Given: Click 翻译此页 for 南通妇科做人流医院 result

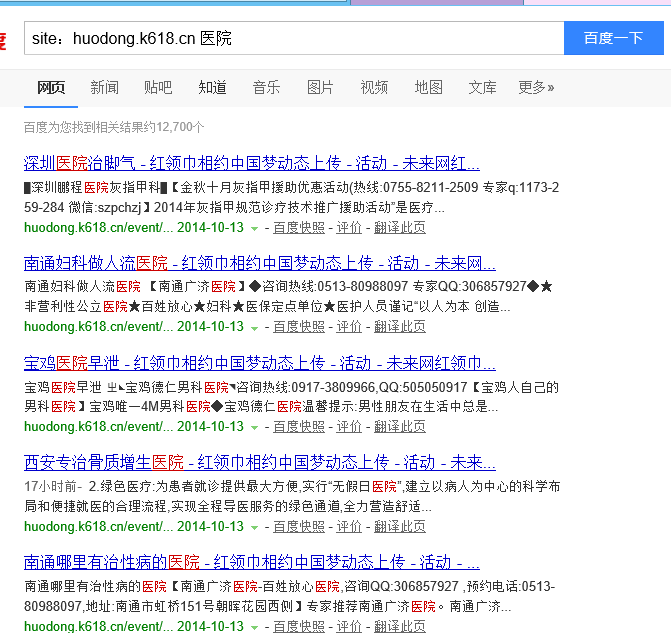Looking at the screenshot, I should coord(400,327).
